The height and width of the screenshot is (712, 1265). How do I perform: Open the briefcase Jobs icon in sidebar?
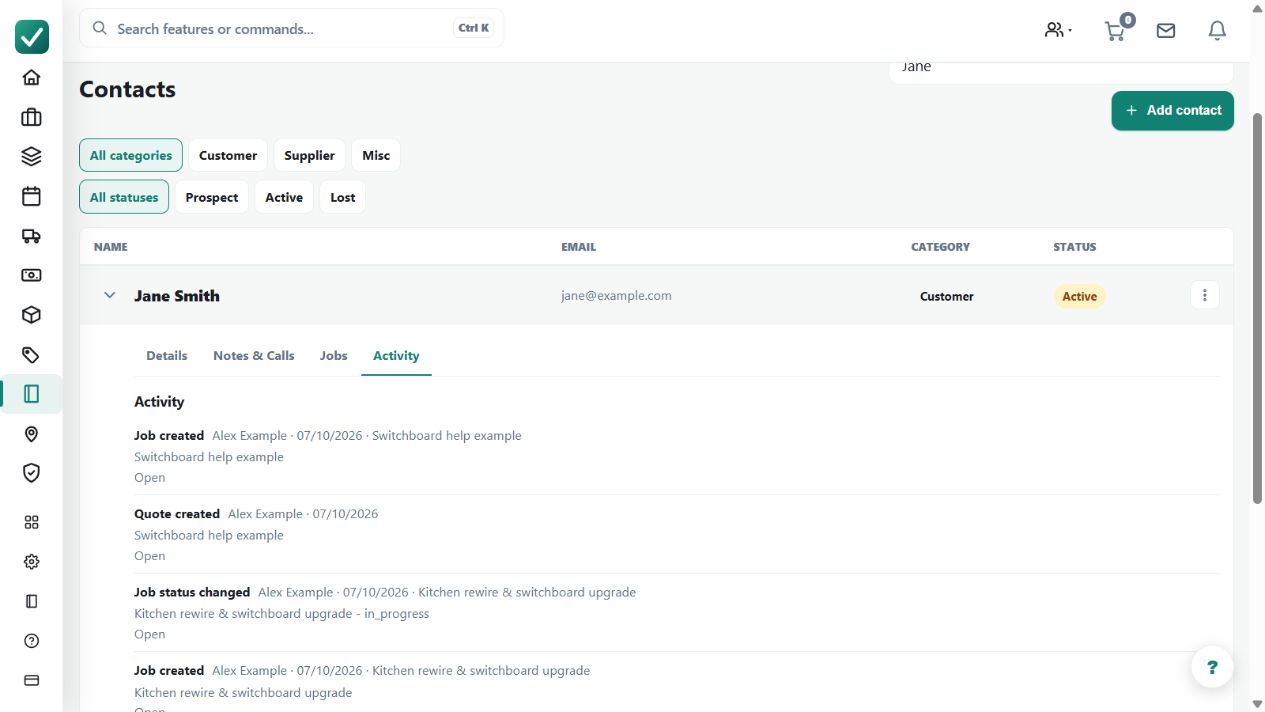31,117
